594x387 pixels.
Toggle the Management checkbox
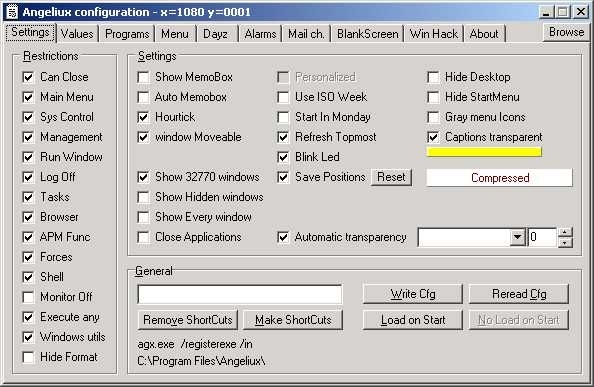click(28, 137)
